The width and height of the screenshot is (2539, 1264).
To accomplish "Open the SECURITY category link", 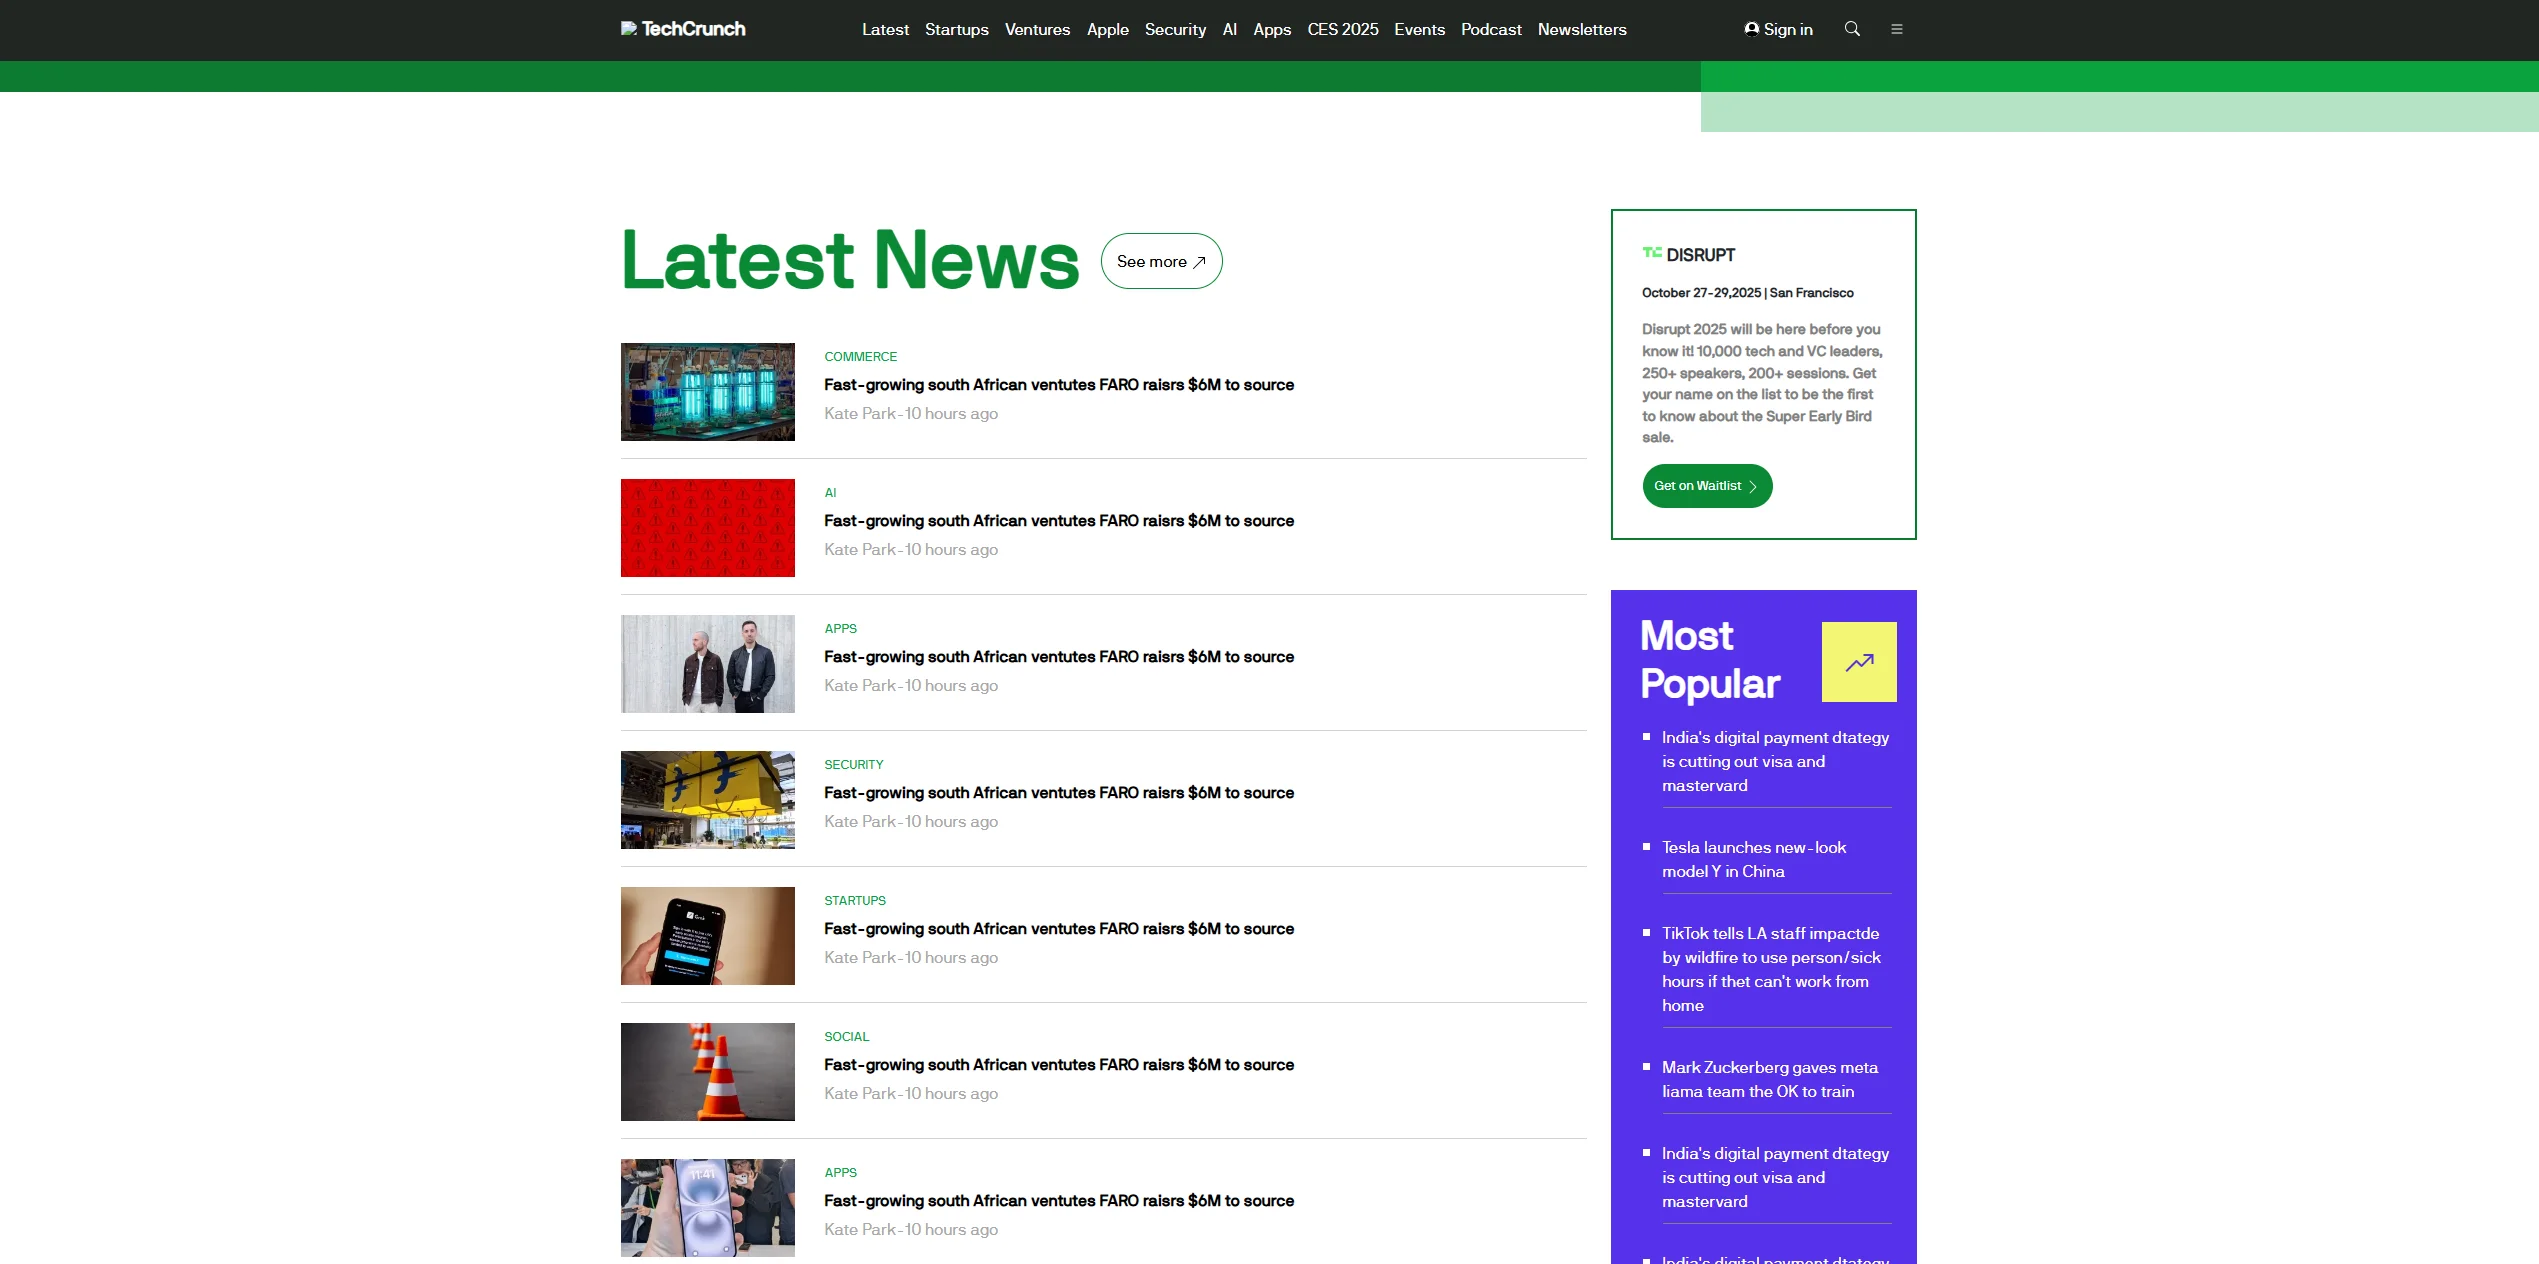I will coord(853,764).
